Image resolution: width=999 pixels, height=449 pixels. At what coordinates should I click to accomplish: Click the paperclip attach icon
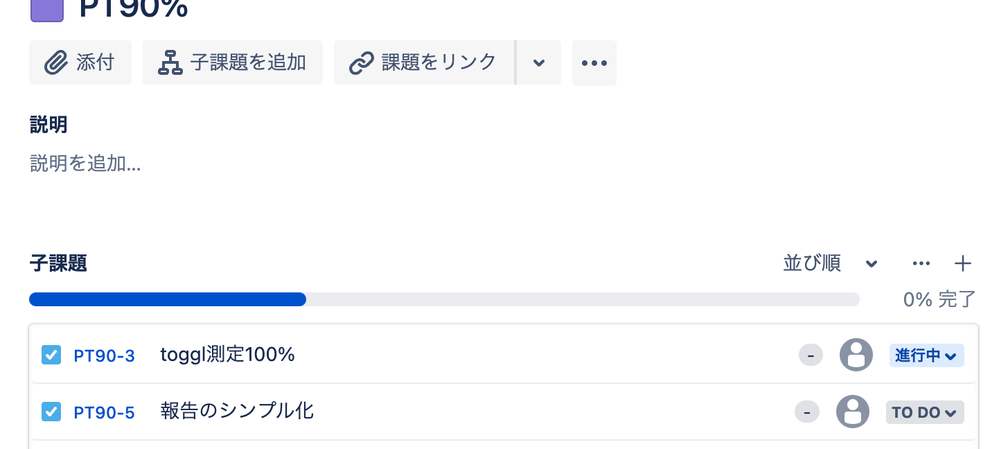[55, 63]
